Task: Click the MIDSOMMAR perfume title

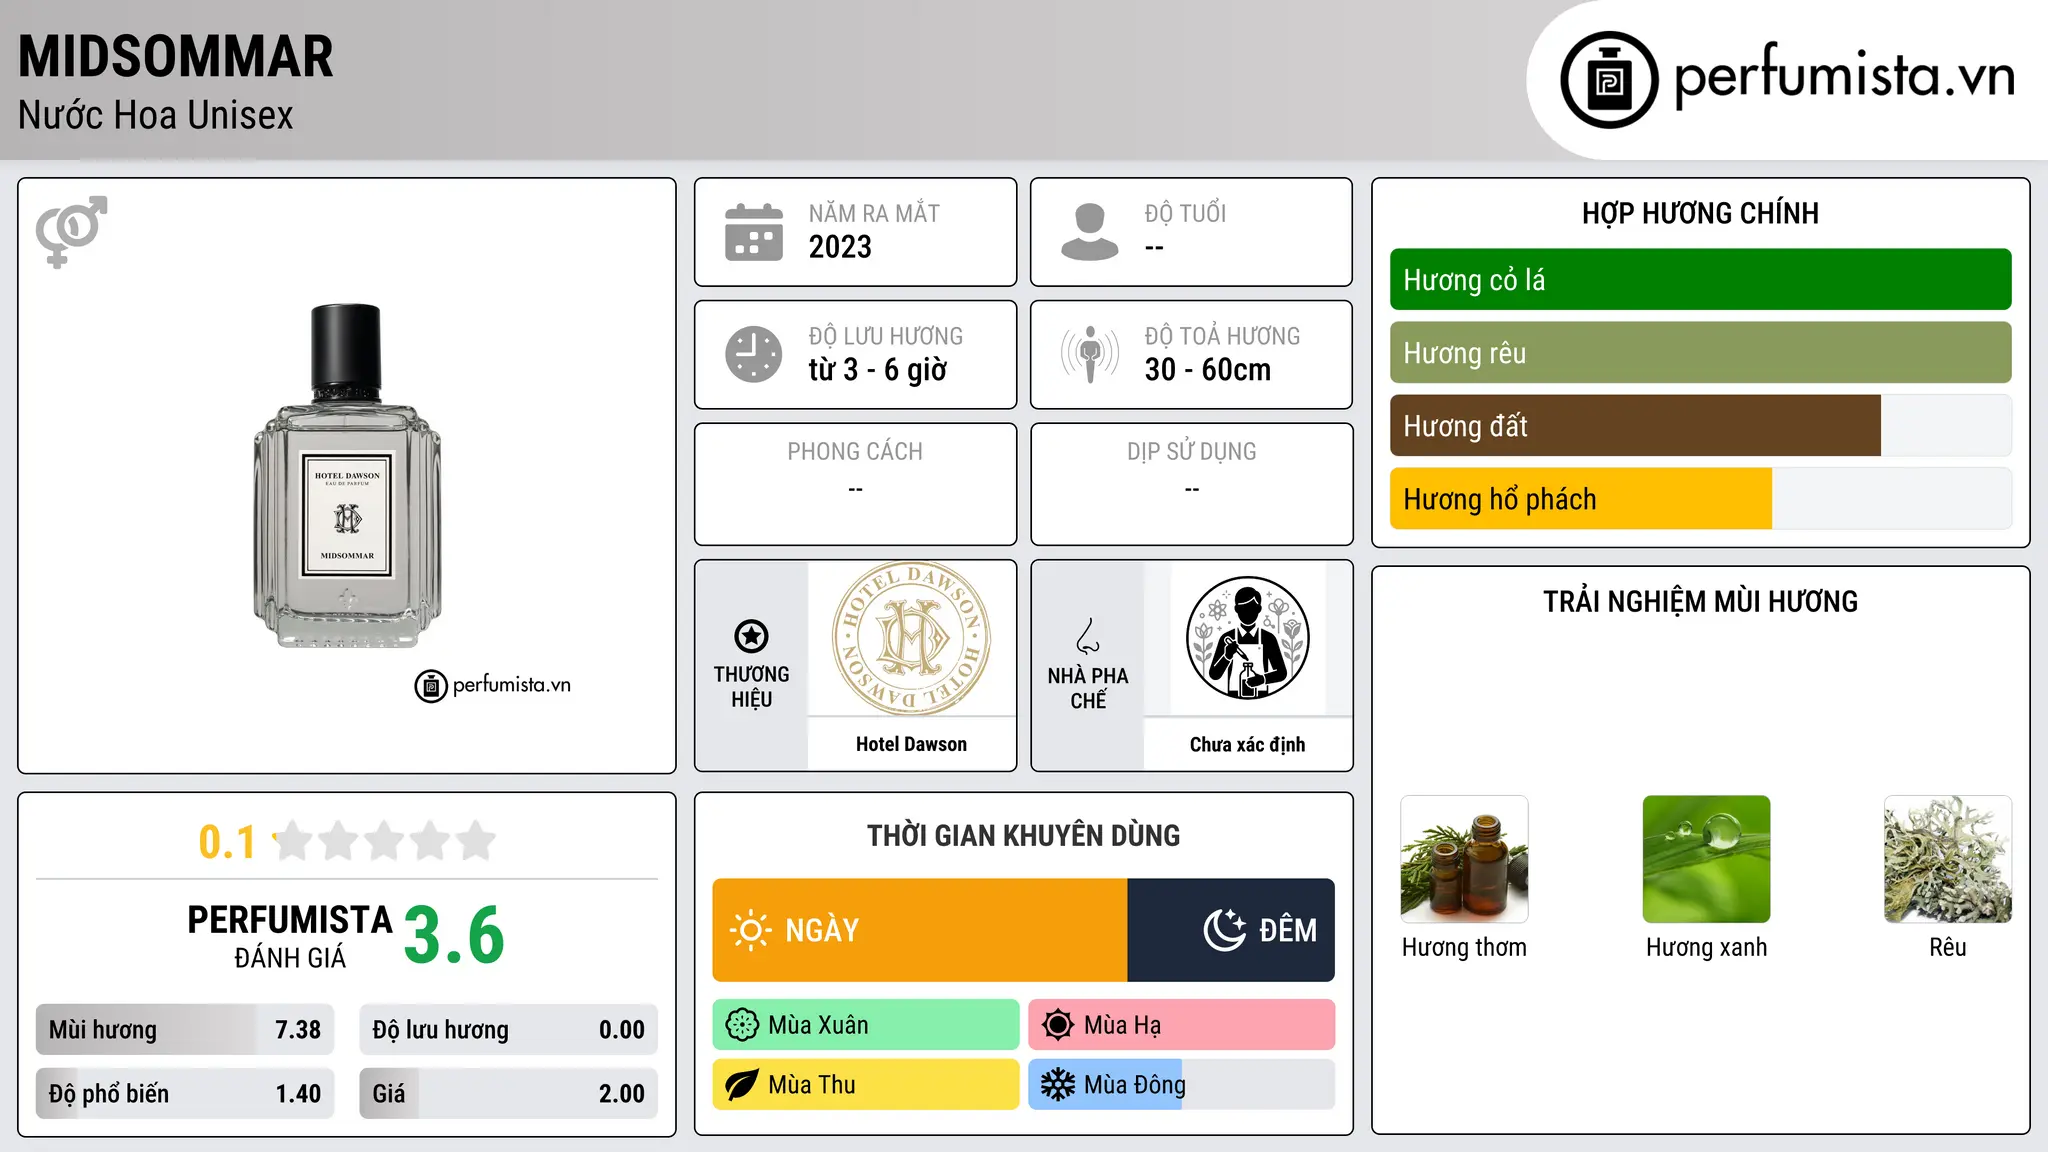Action: pyautogui.click(x=176, y=57)
